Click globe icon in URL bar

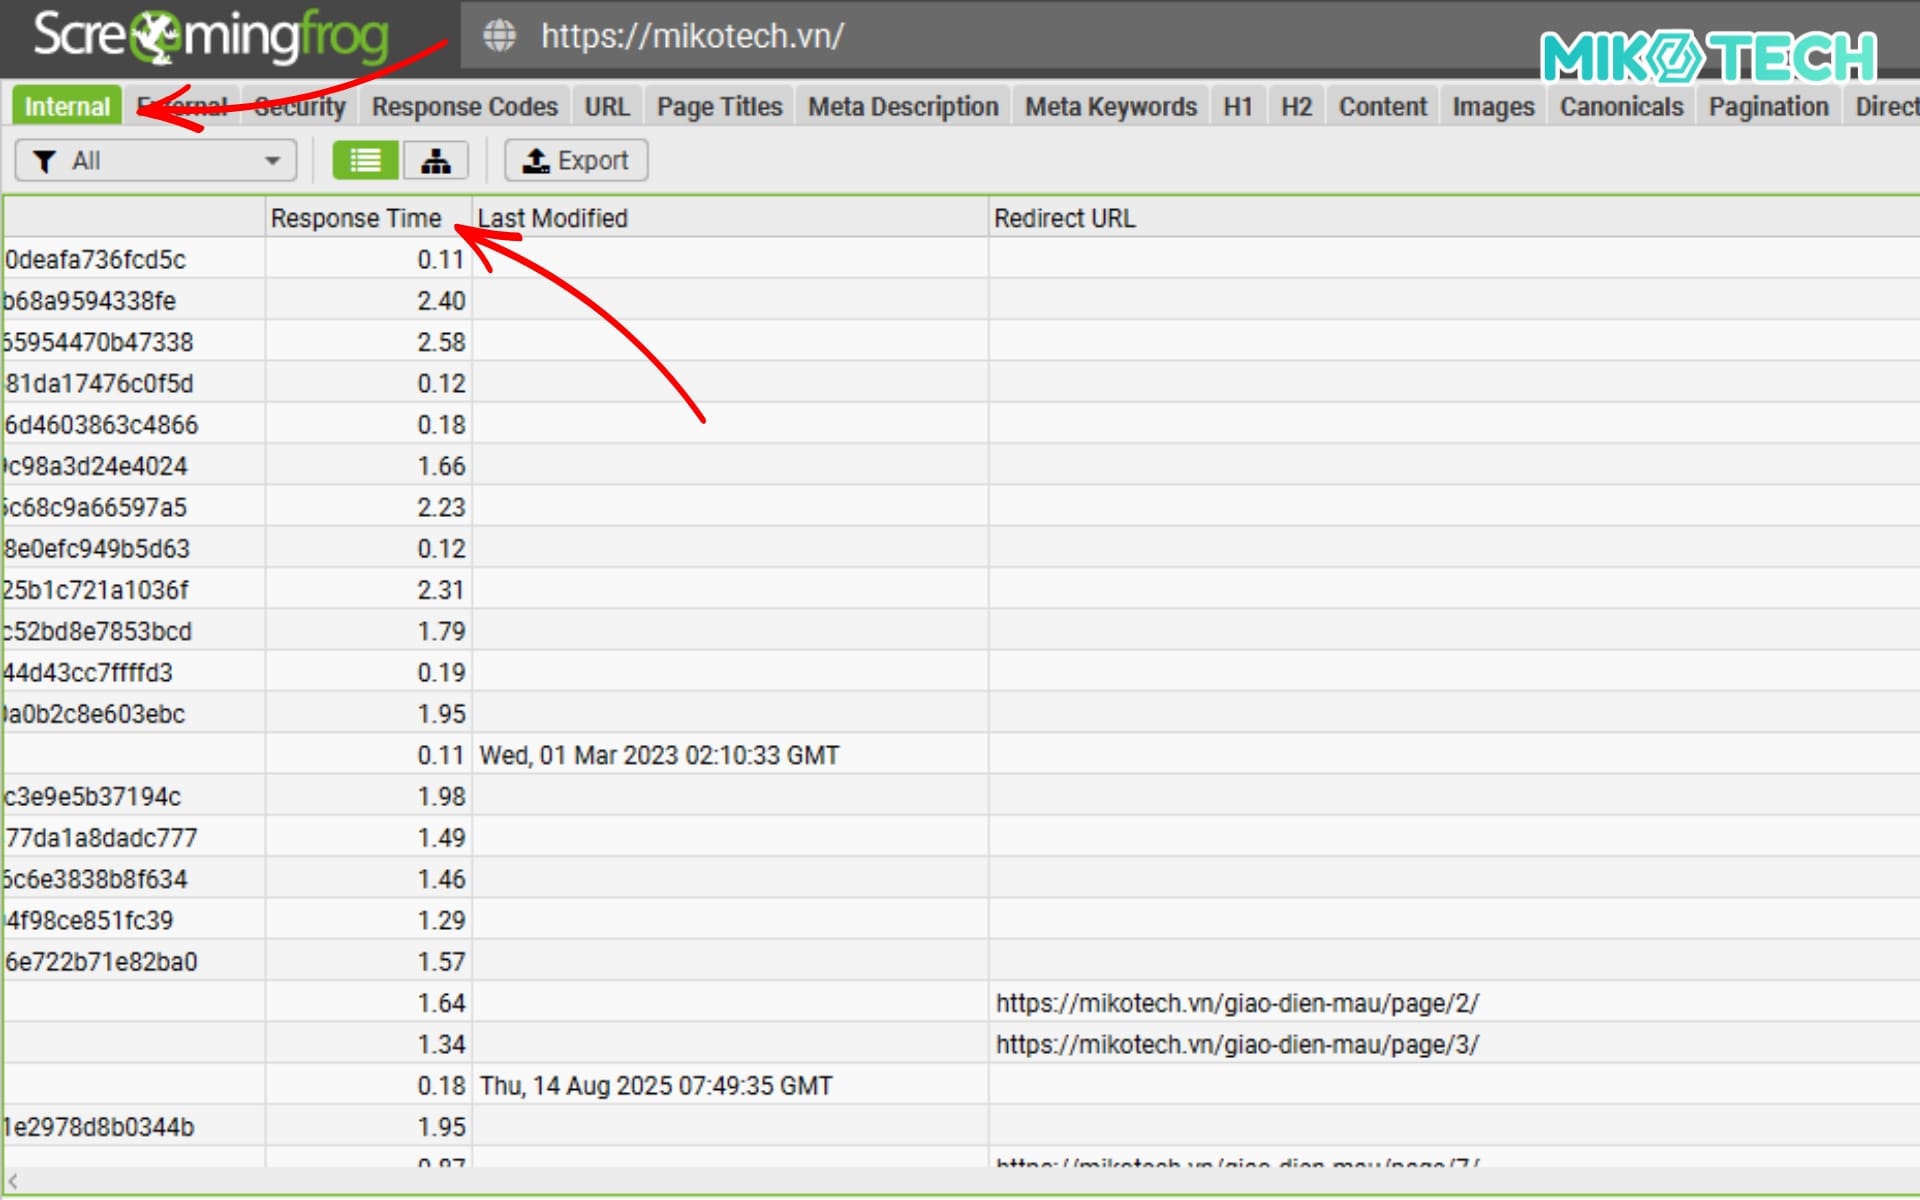tap(499, 36)
